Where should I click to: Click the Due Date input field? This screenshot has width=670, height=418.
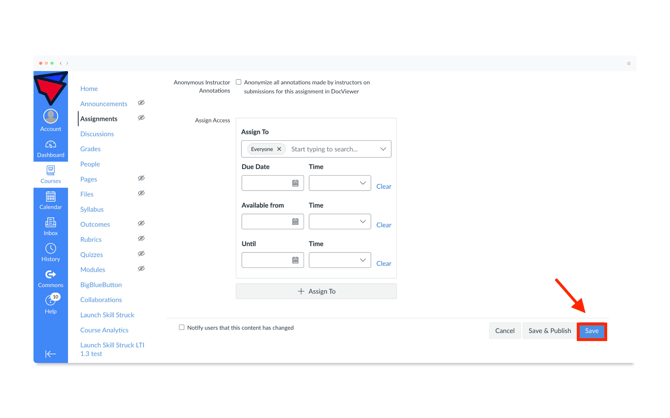click(273, 183)
